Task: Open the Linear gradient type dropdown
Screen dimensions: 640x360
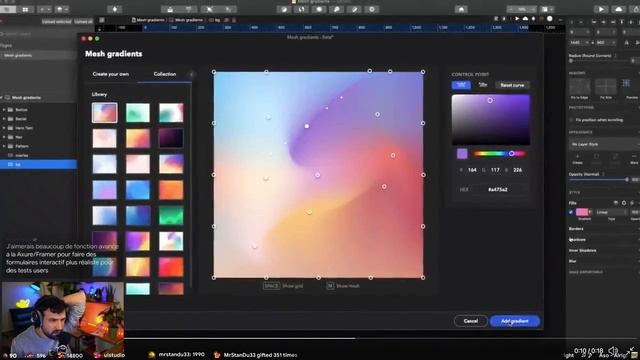Action: pos(611,212)
